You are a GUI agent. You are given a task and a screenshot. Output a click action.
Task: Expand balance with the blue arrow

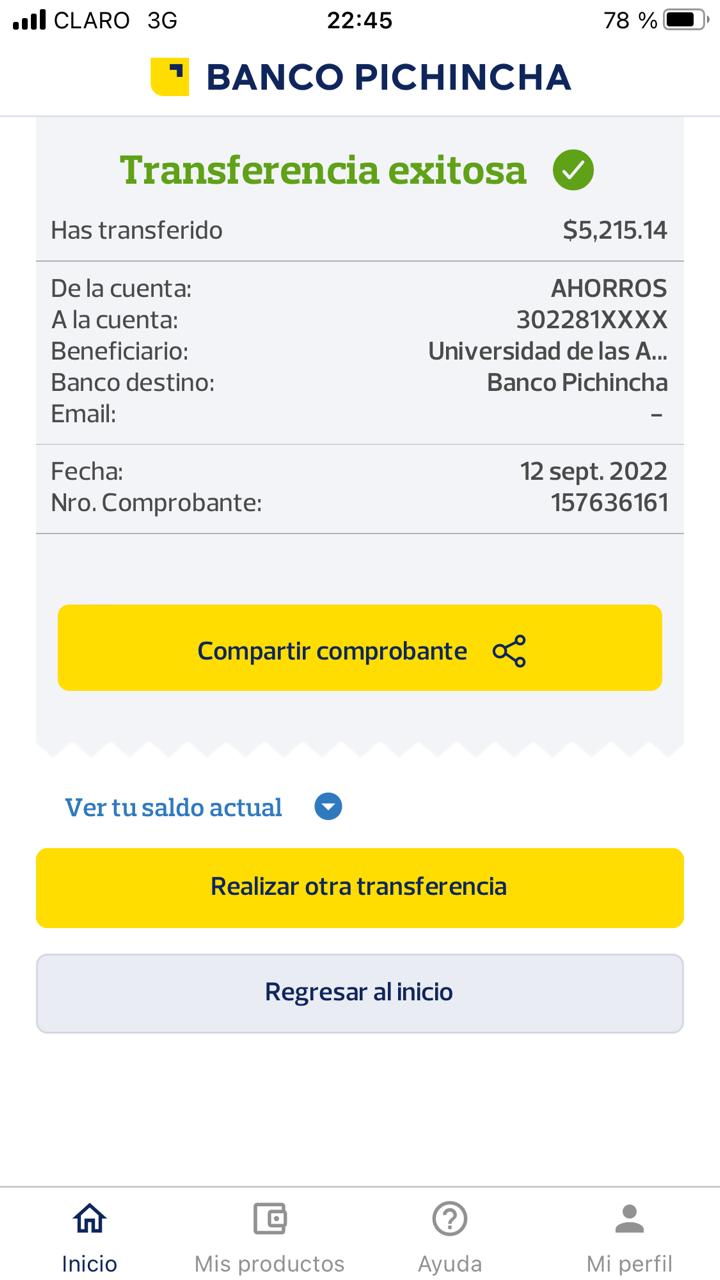328,807
